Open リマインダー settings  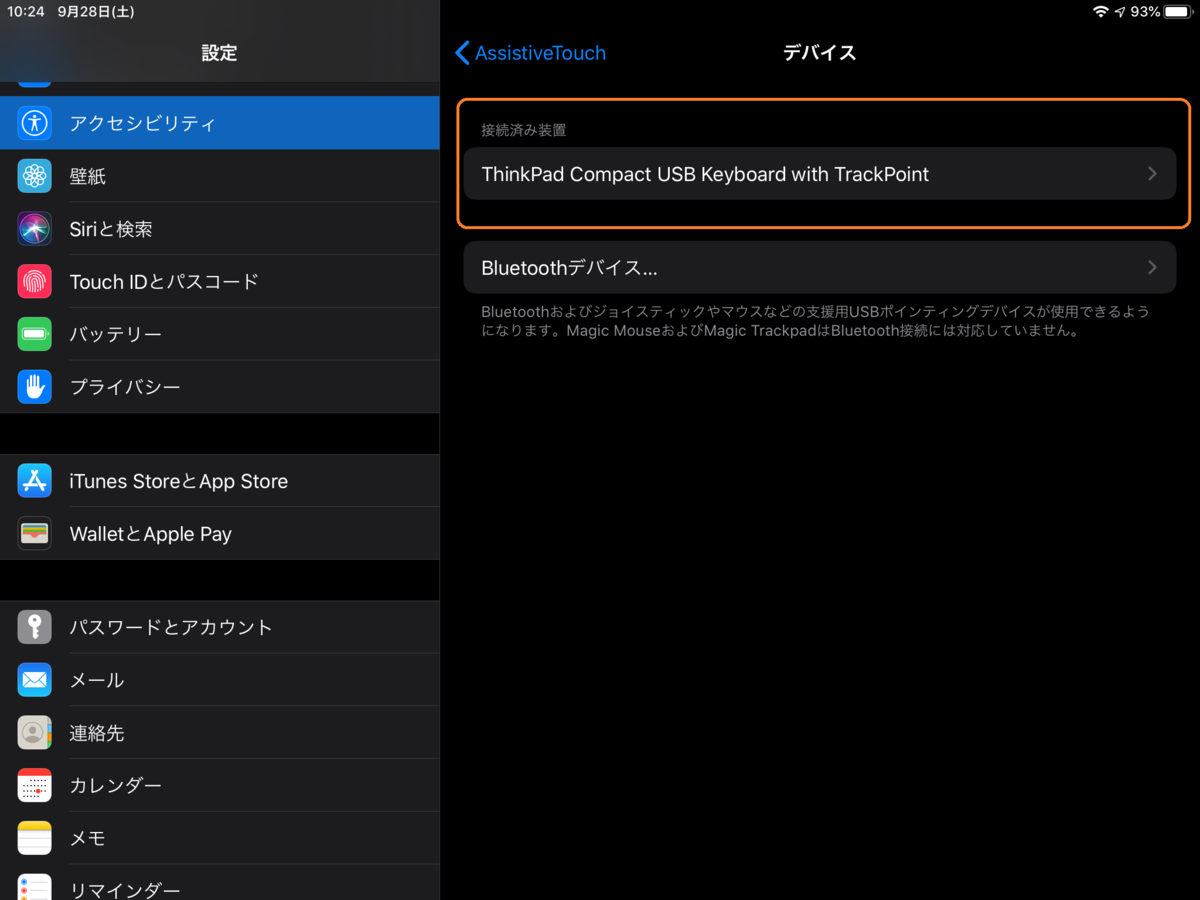click(x=220, y=883)
